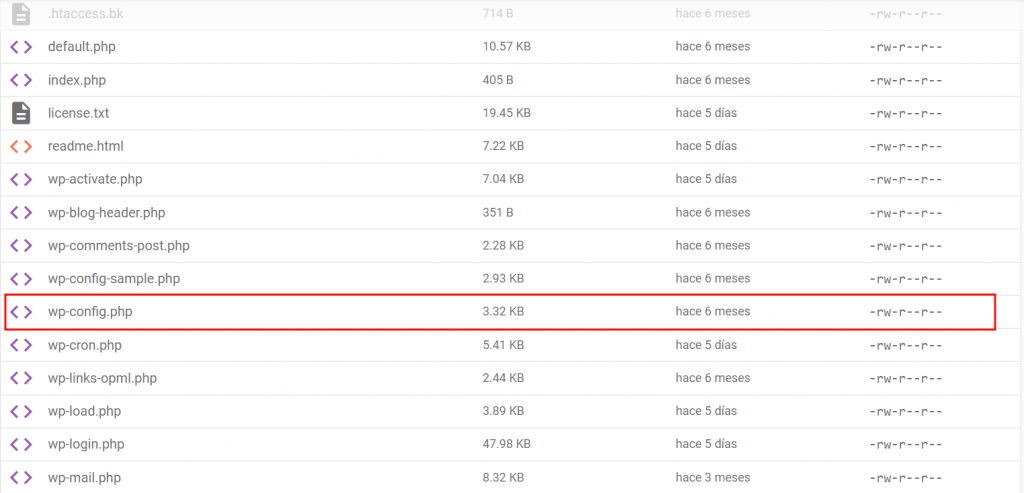
Task: Click the code icon next to index.php
Action: pyautogui.click(x=21, y=80)
